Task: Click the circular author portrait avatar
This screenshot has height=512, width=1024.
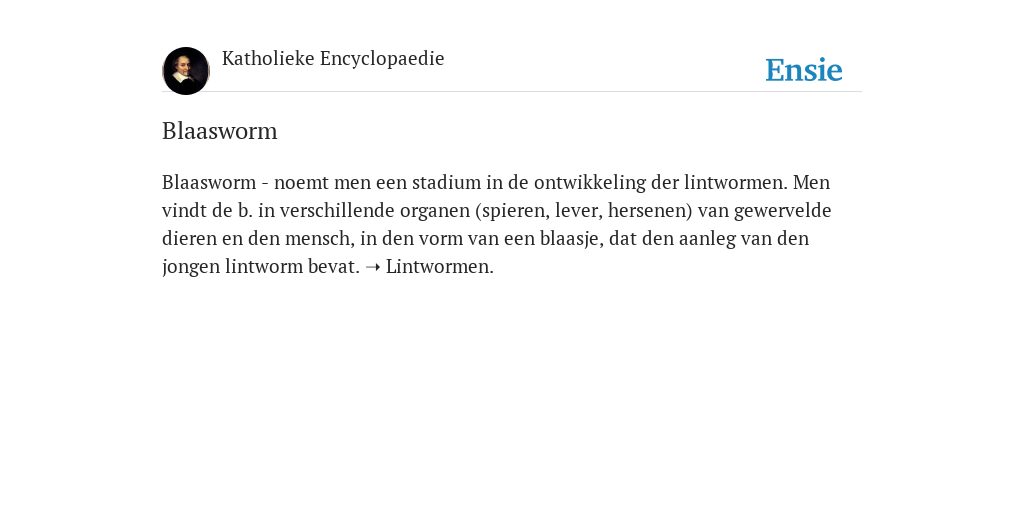Action: tap(186, 71)
